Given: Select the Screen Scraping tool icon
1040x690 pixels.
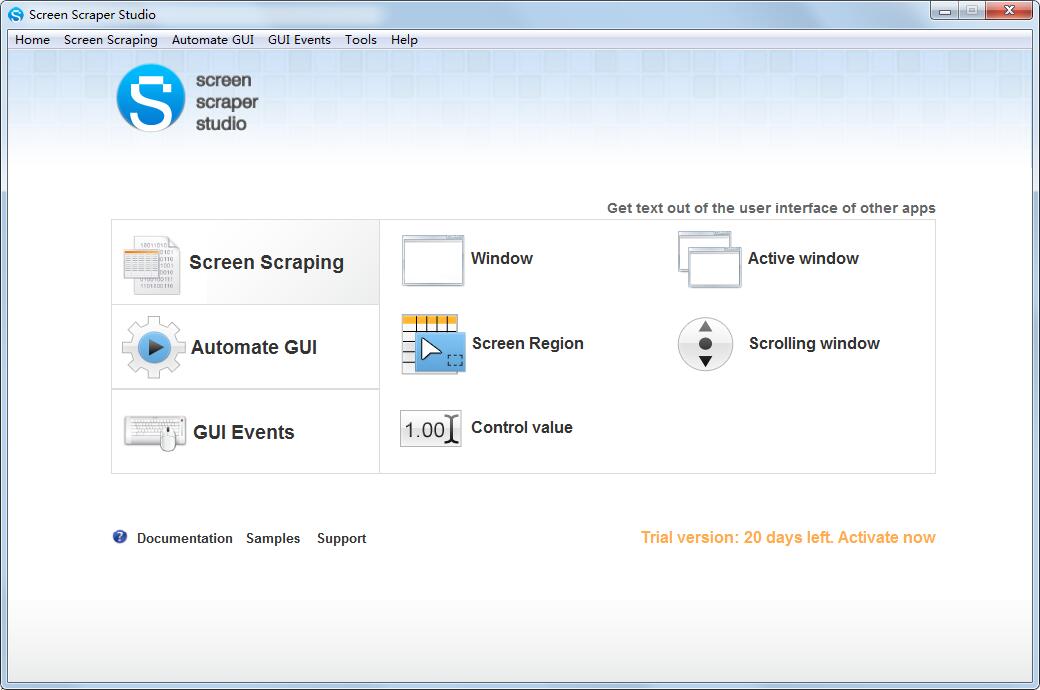Looking at the screenshot, I should (x=152, y=262).
